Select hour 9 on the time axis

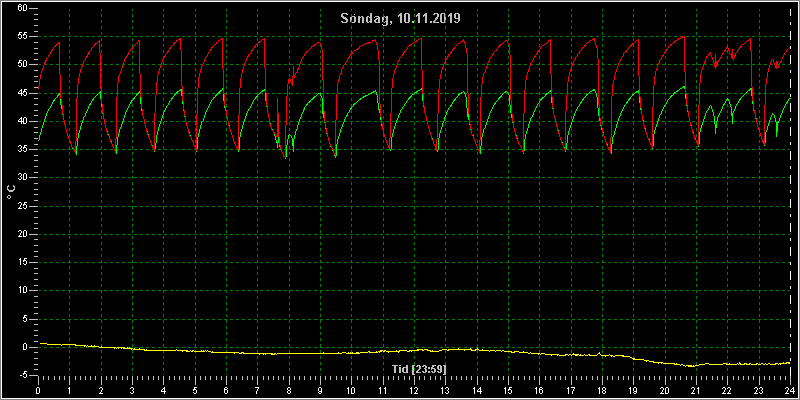(320, 391)
